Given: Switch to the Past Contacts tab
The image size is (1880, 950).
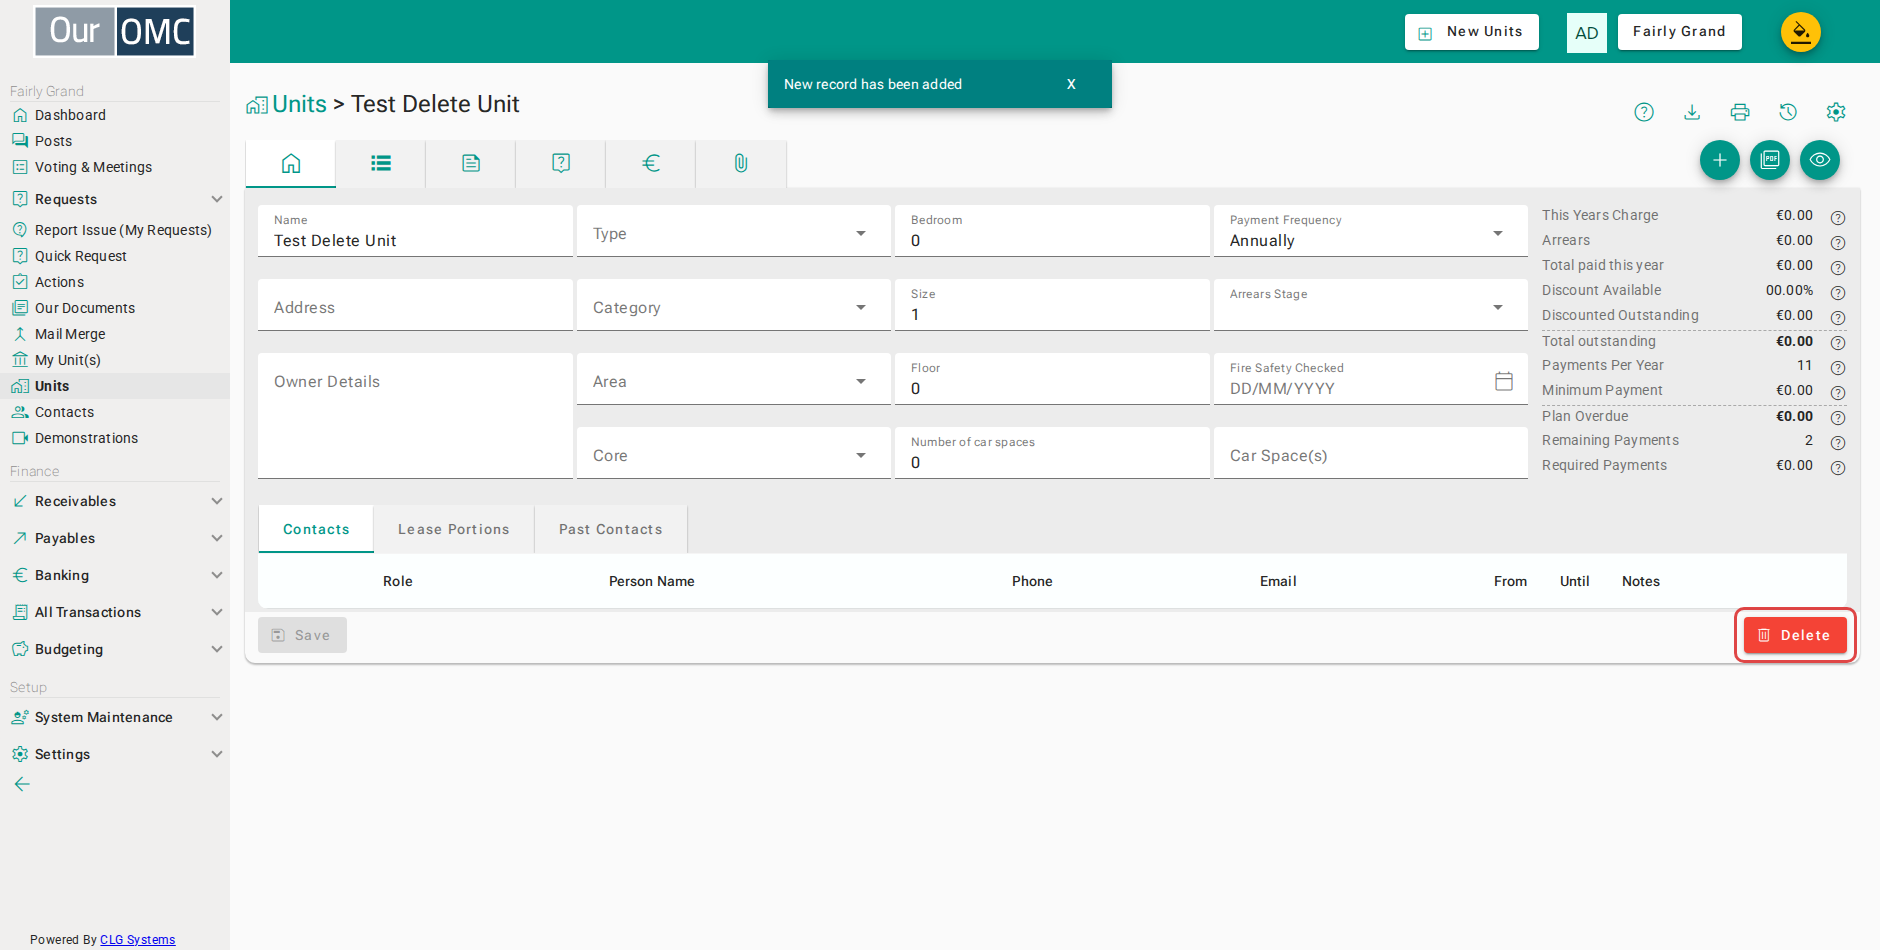Looking at the screenshot, I should [x=611, y=529].
